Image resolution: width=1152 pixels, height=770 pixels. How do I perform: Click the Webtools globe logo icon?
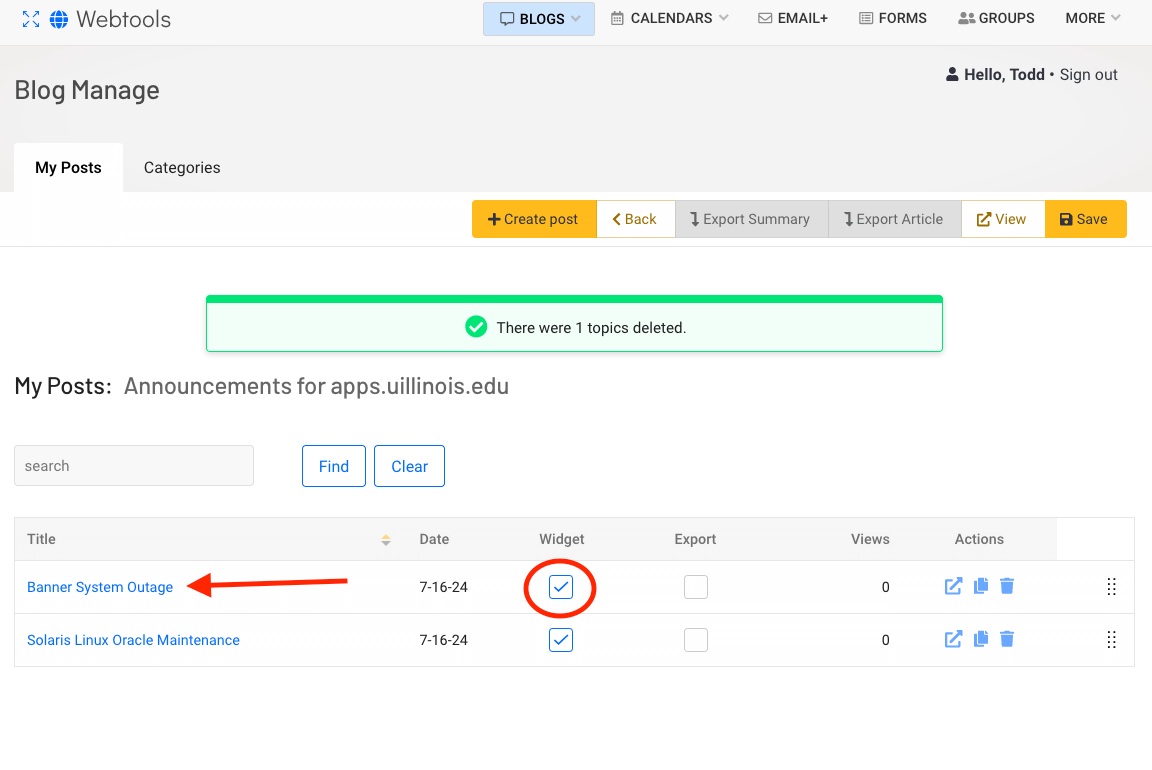59,19
